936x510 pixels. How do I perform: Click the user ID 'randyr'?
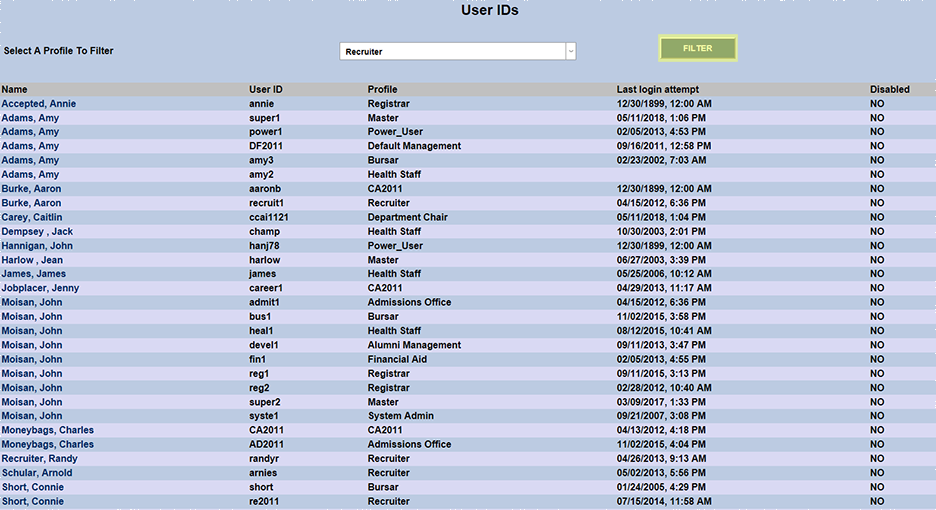click(x=264, y=459)
